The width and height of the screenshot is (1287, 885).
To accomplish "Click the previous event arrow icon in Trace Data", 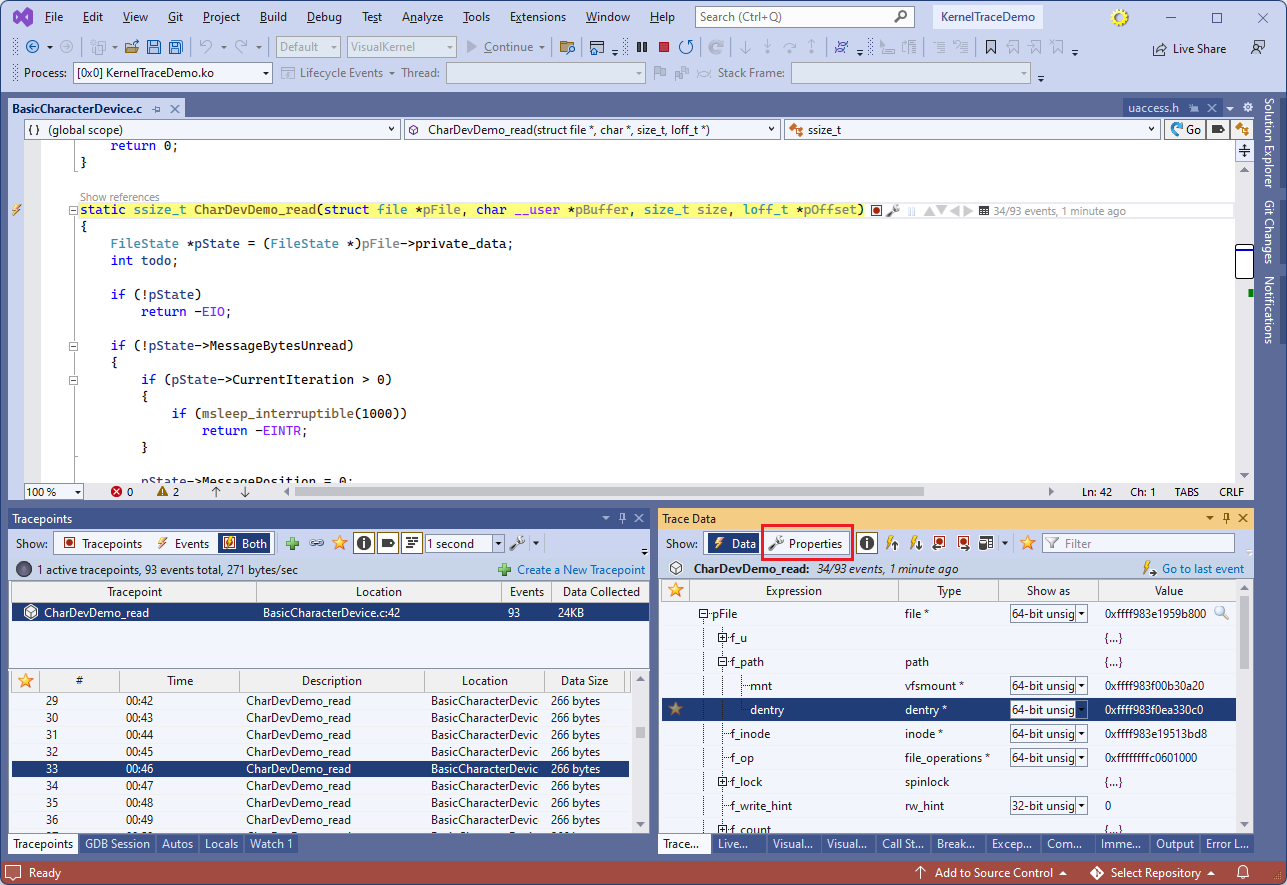I will [891, 543].
